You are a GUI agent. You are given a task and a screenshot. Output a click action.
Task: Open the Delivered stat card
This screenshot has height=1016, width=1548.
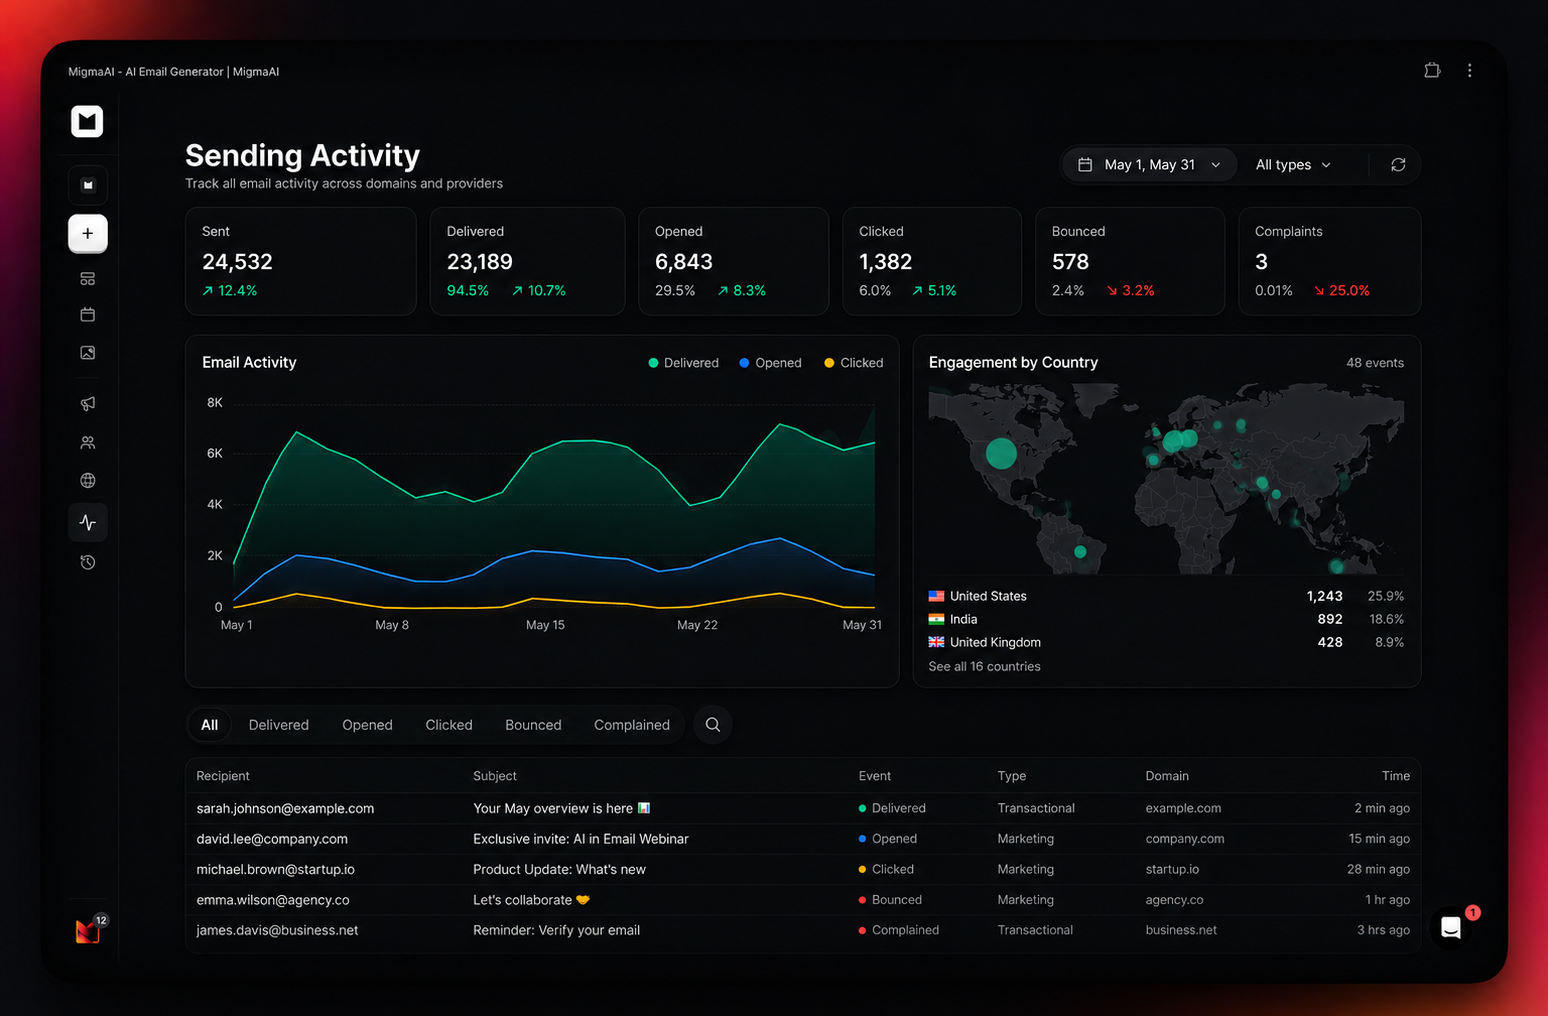527,261
